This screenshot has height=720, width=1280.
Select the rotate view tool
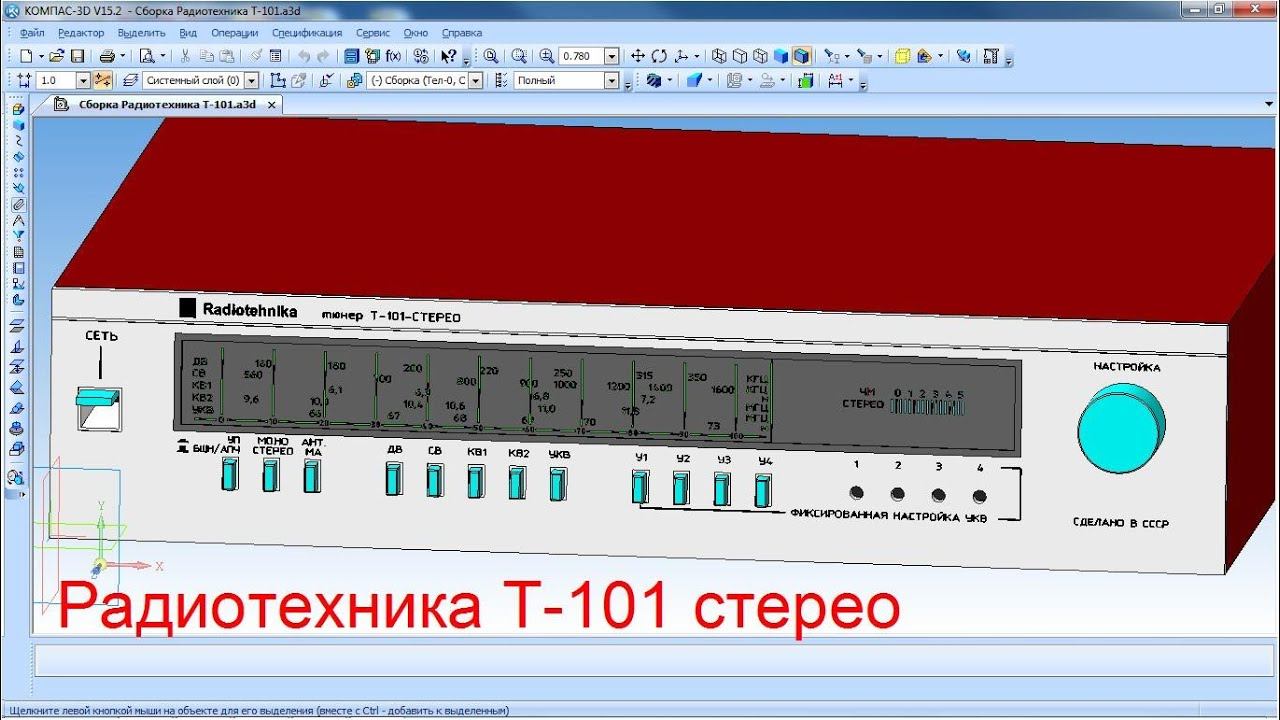(659, 56)
